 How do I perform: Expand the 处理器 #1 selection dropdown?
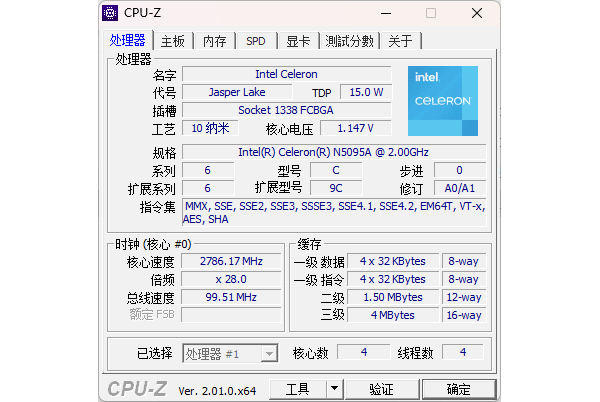(x=268, y=353)
